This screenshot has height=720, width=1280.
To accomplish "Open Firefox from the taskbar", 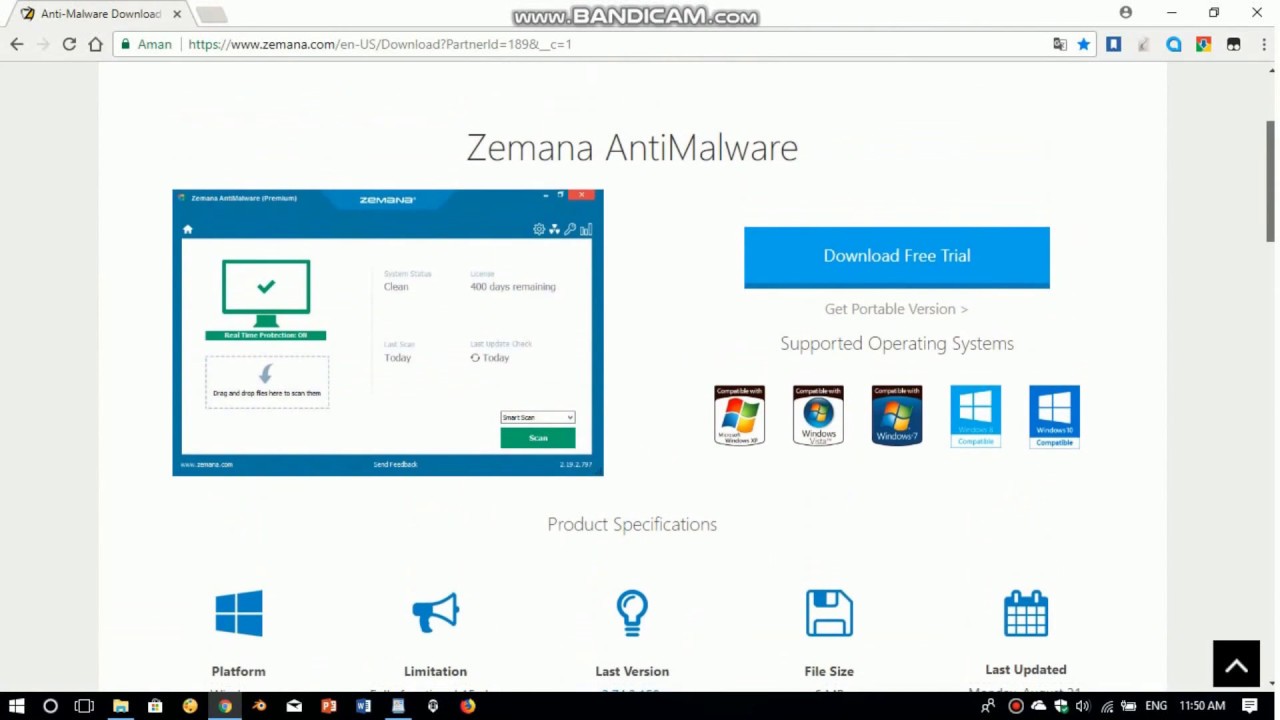I will (467, 706).
